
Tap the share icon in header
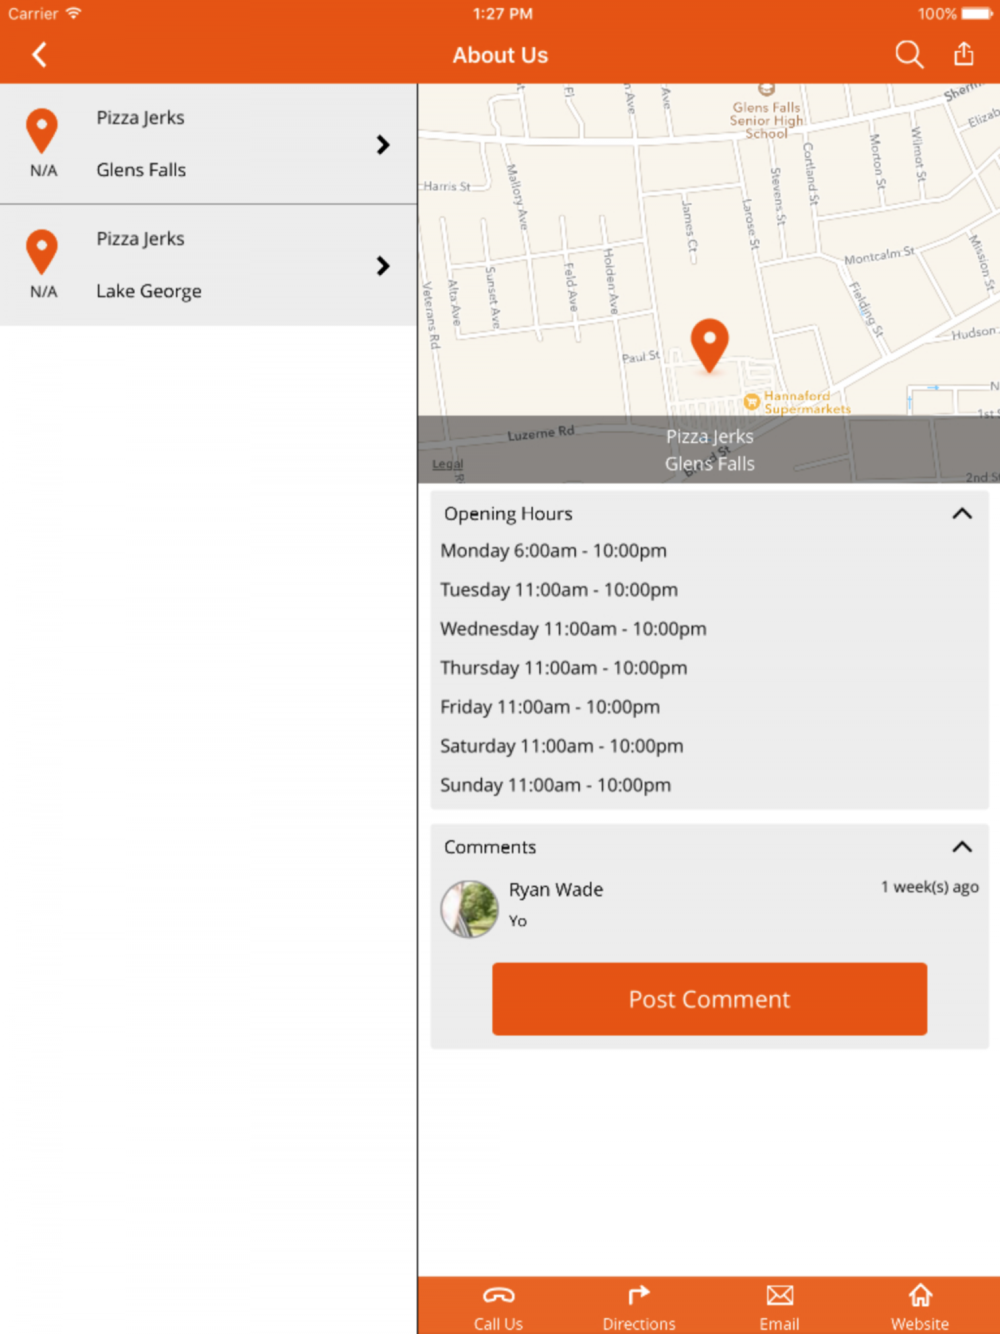tap(964, 54)
